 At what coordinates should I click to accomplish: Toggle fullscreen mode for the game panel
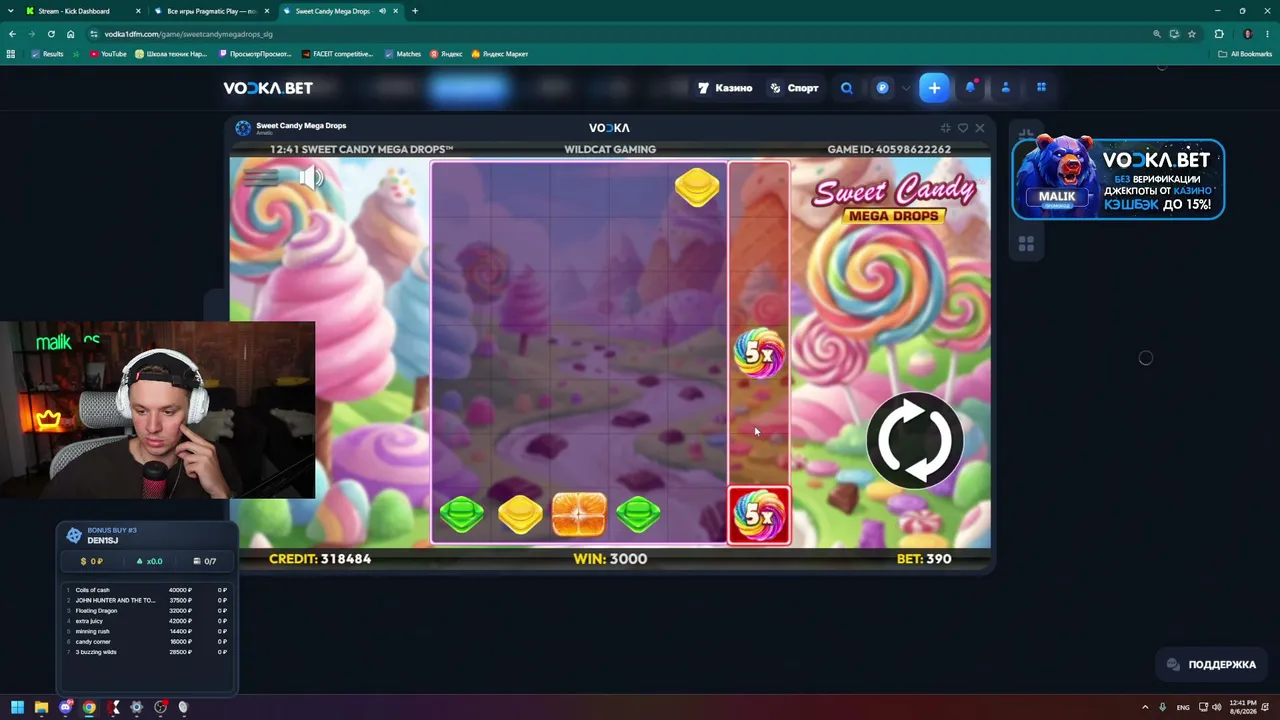pos(945,128)
